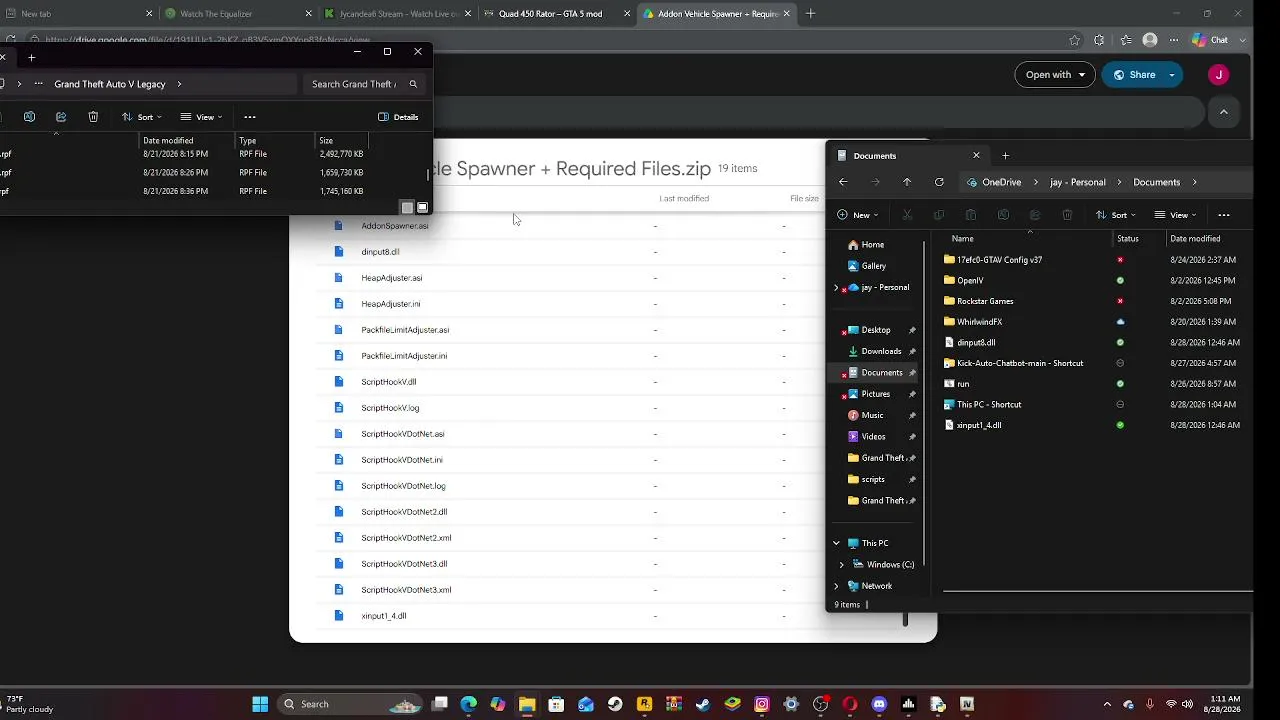Click the OneDrive breadcrumb in Documents window

1001,182
